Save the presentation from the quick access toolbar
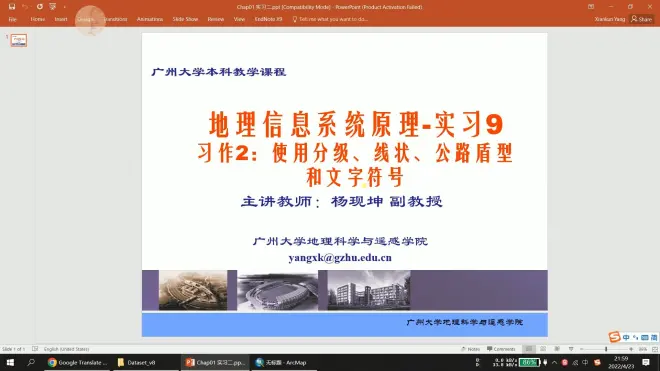660x371 pixels. pos(12,7)
